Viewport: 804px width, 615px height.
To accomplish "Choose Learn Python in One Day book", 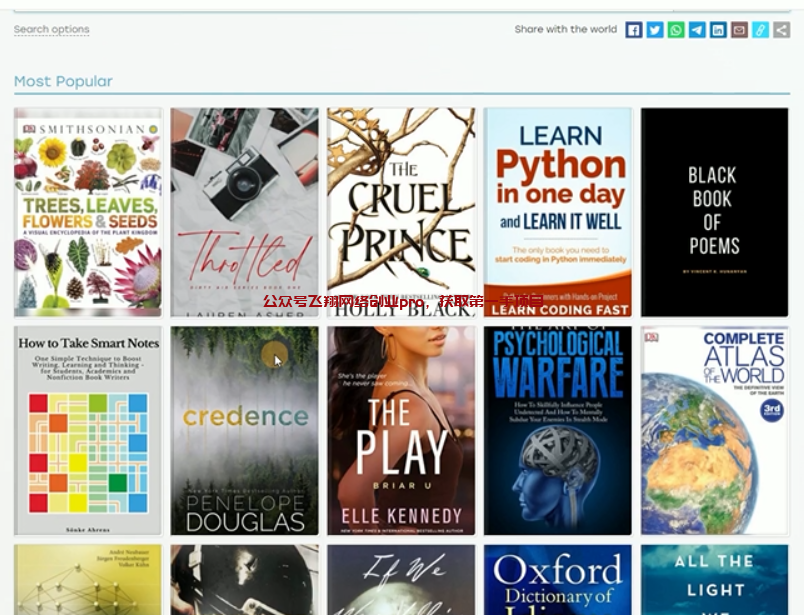I will click(558, 212).
